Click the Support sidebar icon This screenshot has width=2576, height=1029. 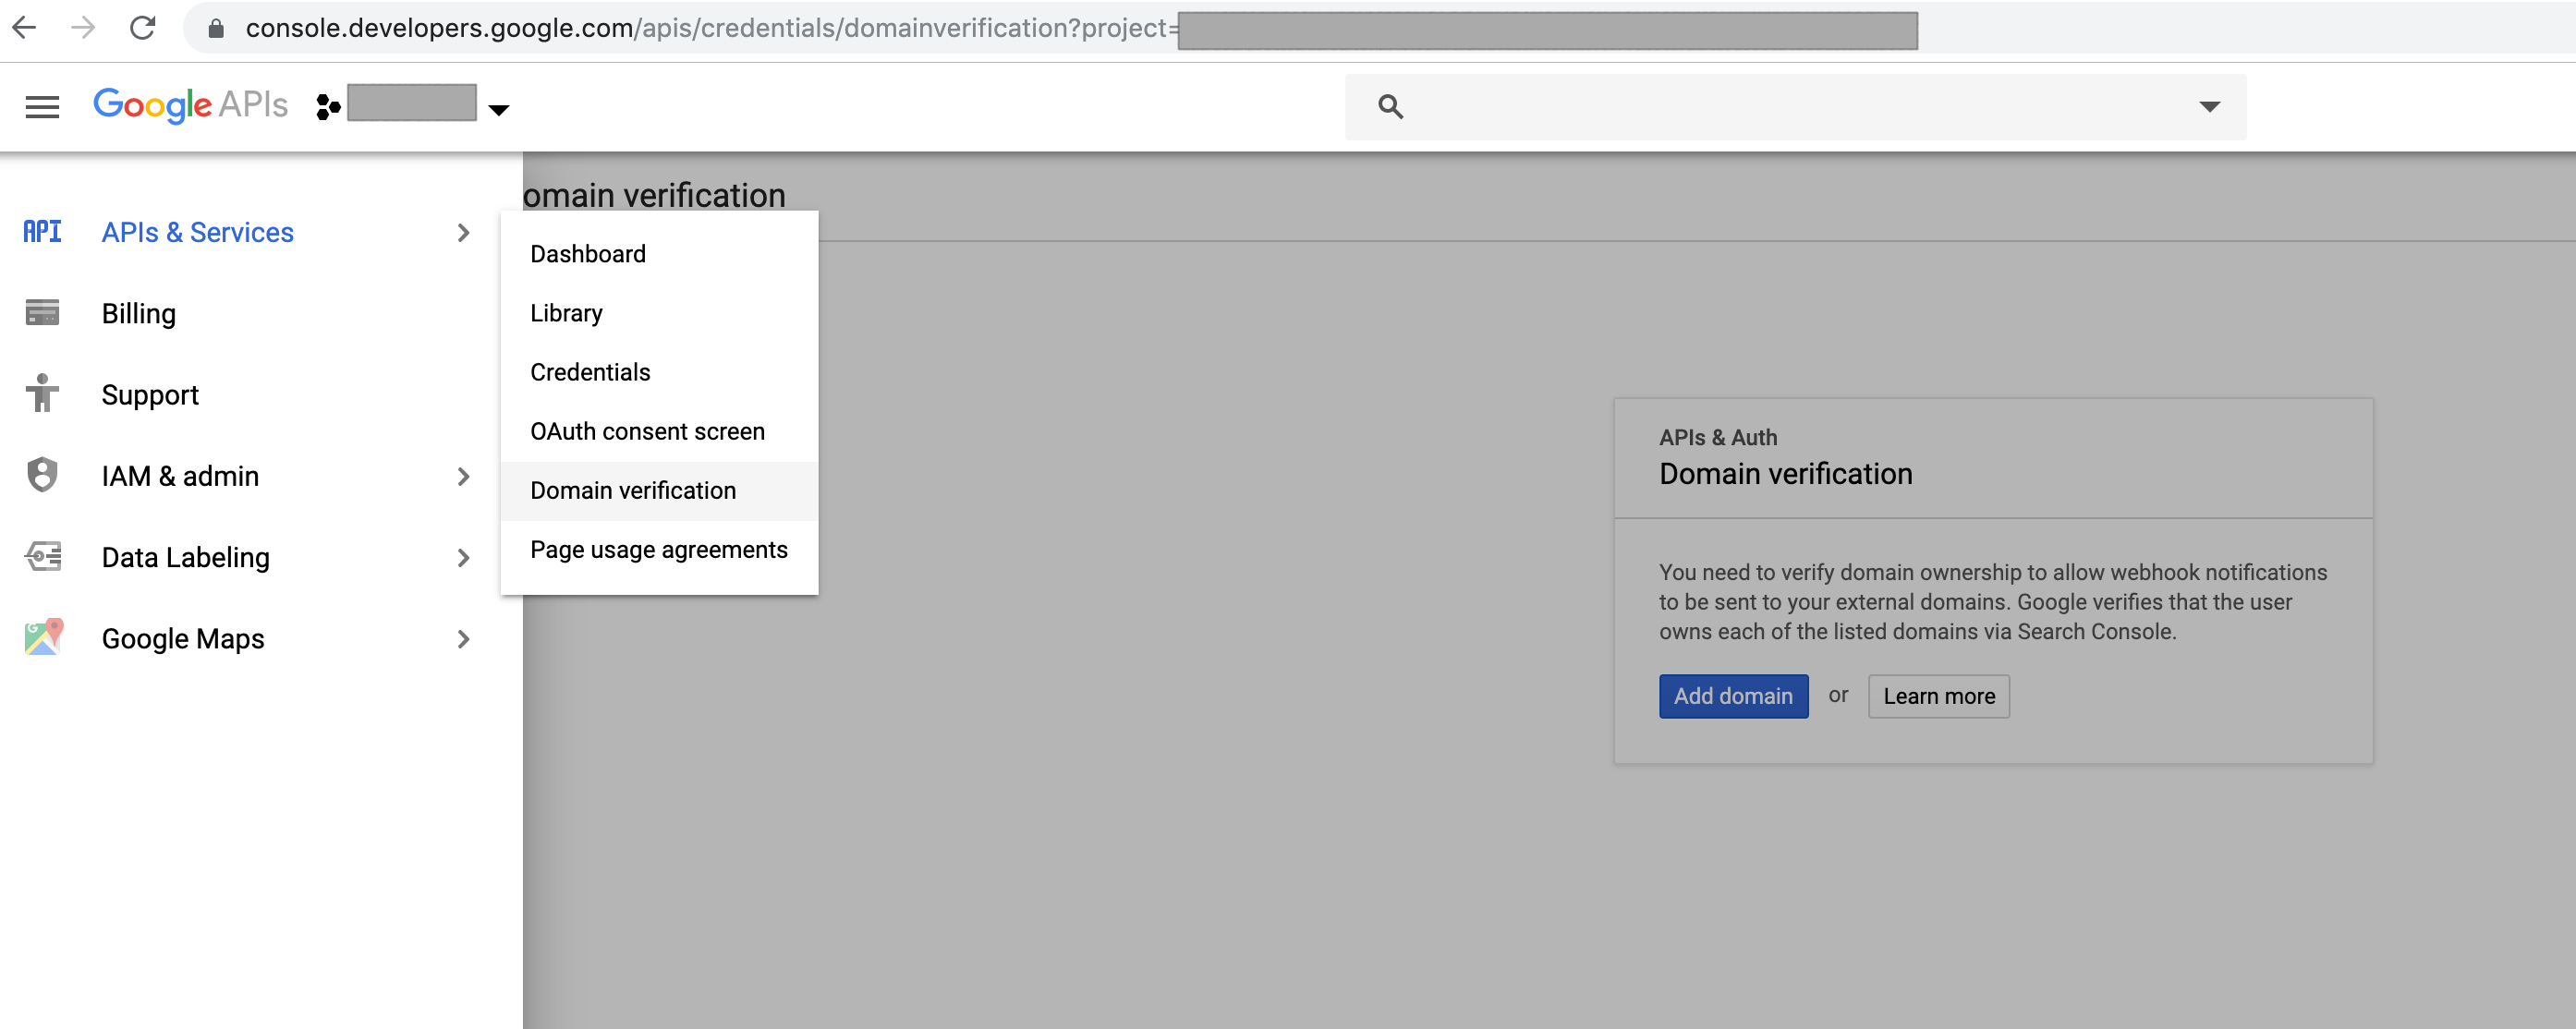tap(42, 394)
